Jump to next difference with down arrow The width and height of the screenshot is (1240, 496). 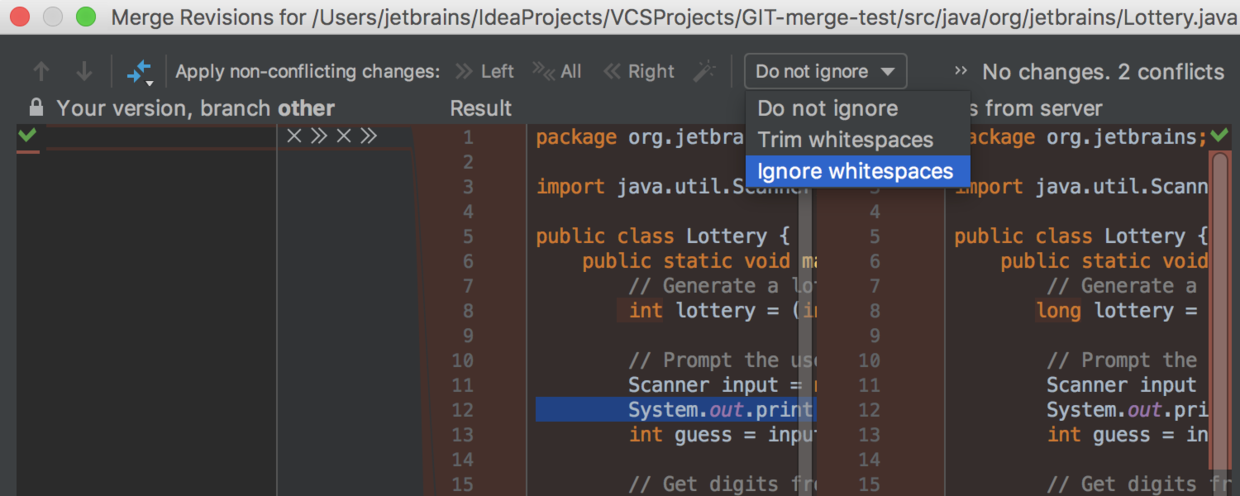tap(85, 71)
